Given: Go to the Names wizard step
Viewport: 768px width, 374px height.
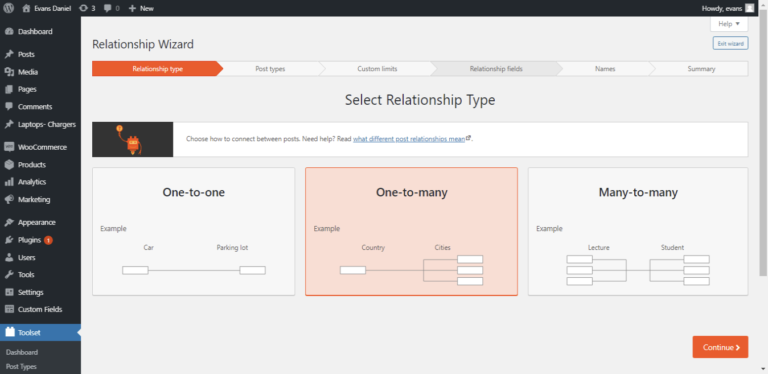Looking at the screenshot, I should pyautogui.click(x=605, y=69).
